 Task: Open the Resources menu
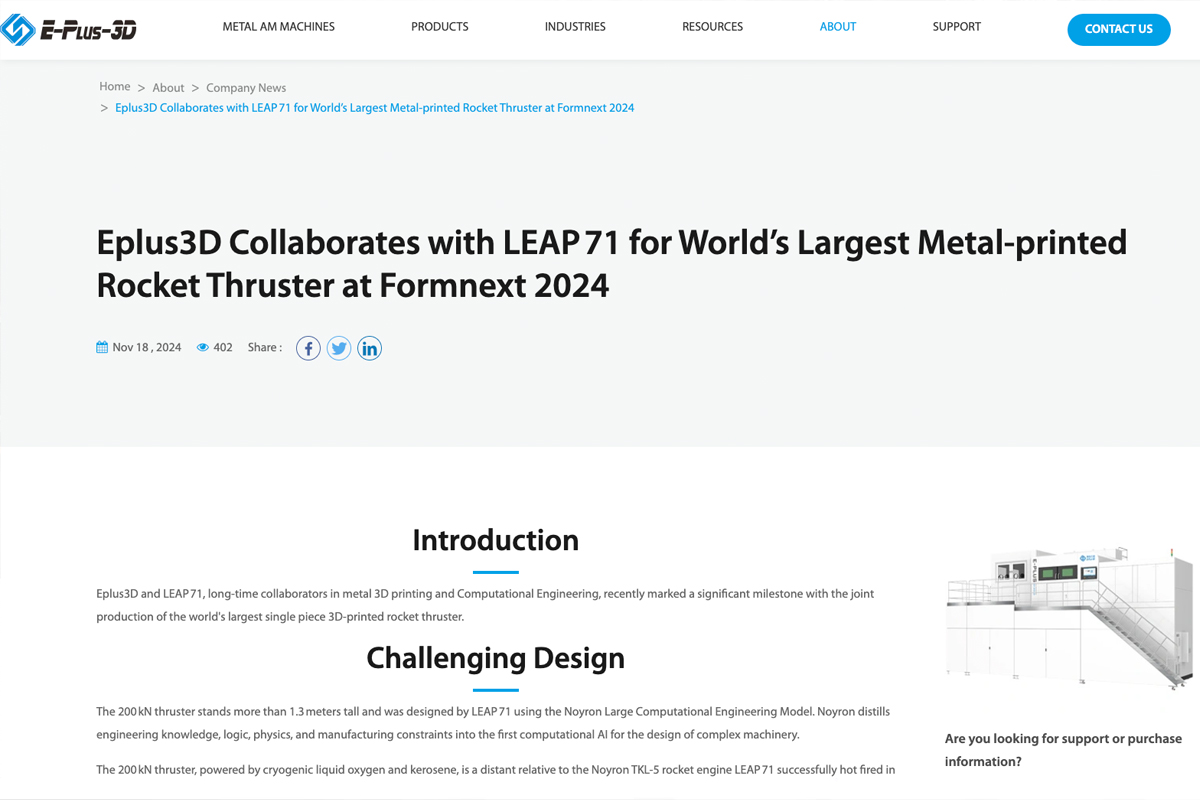click(713, 27)
